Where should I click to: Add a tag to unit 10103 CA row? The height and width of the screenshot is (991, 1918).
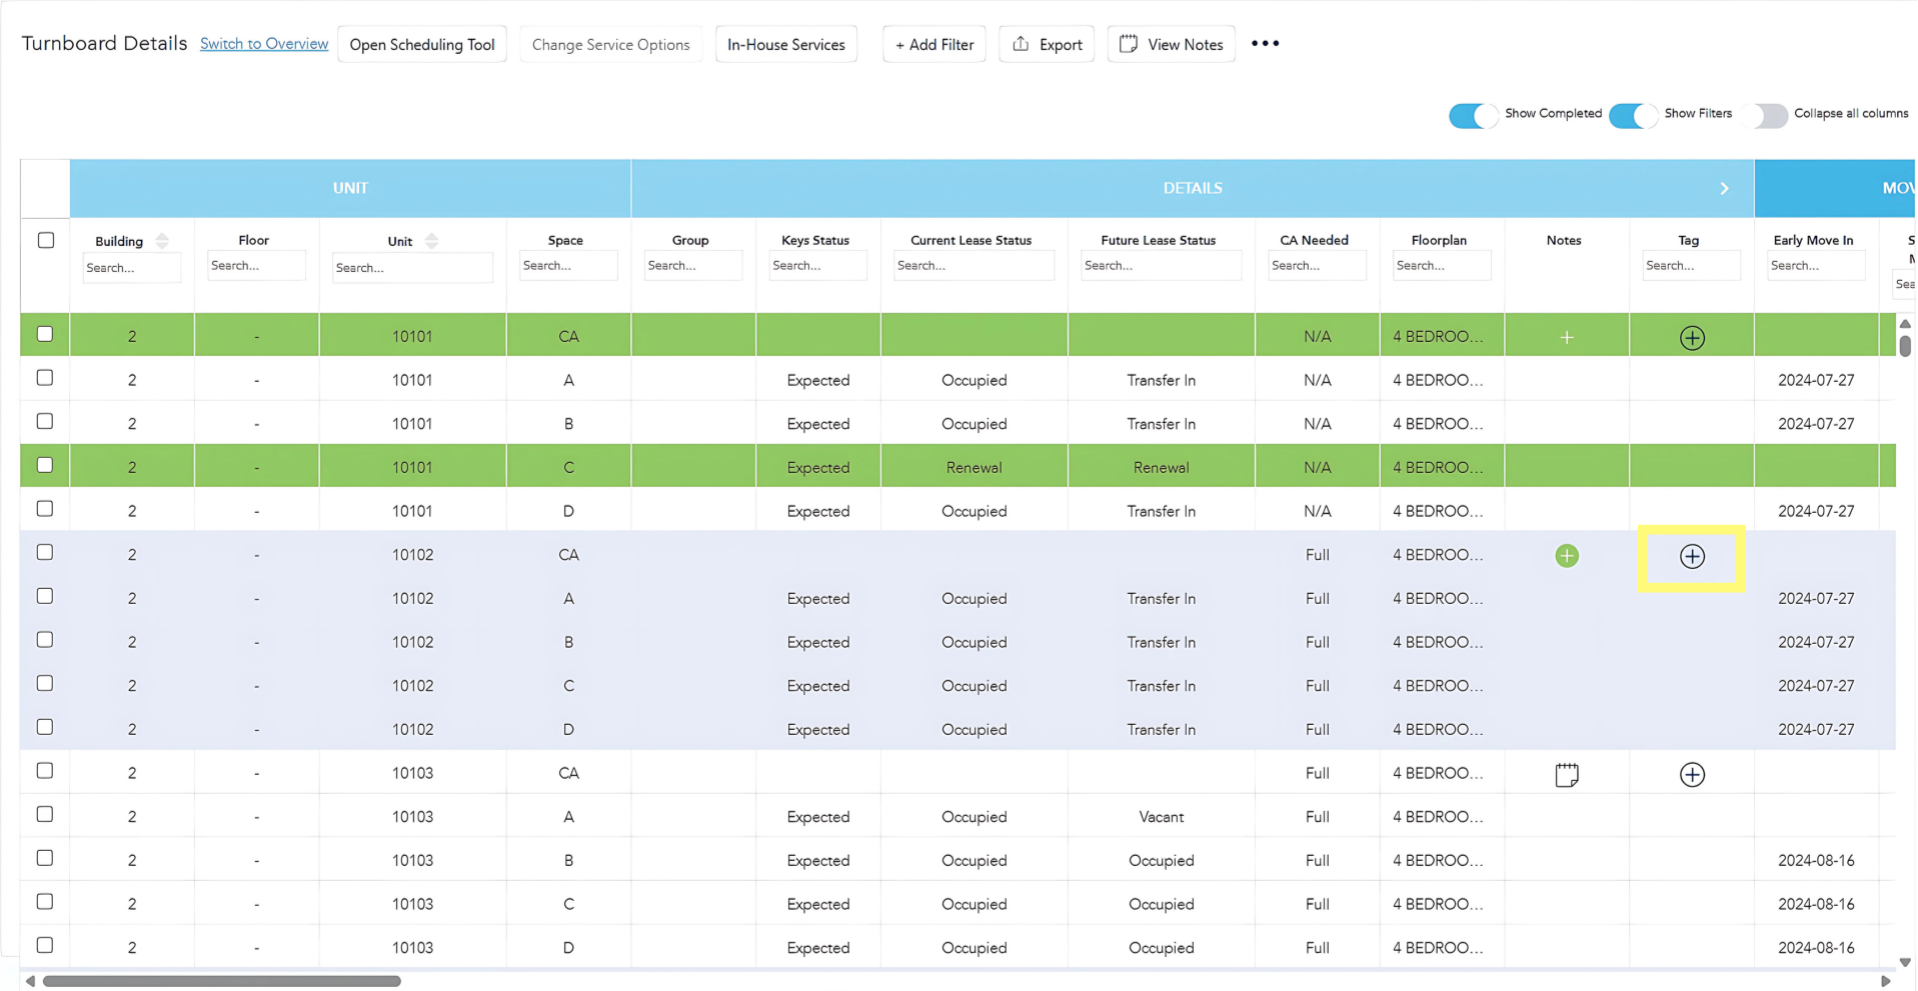[1691, 774]
